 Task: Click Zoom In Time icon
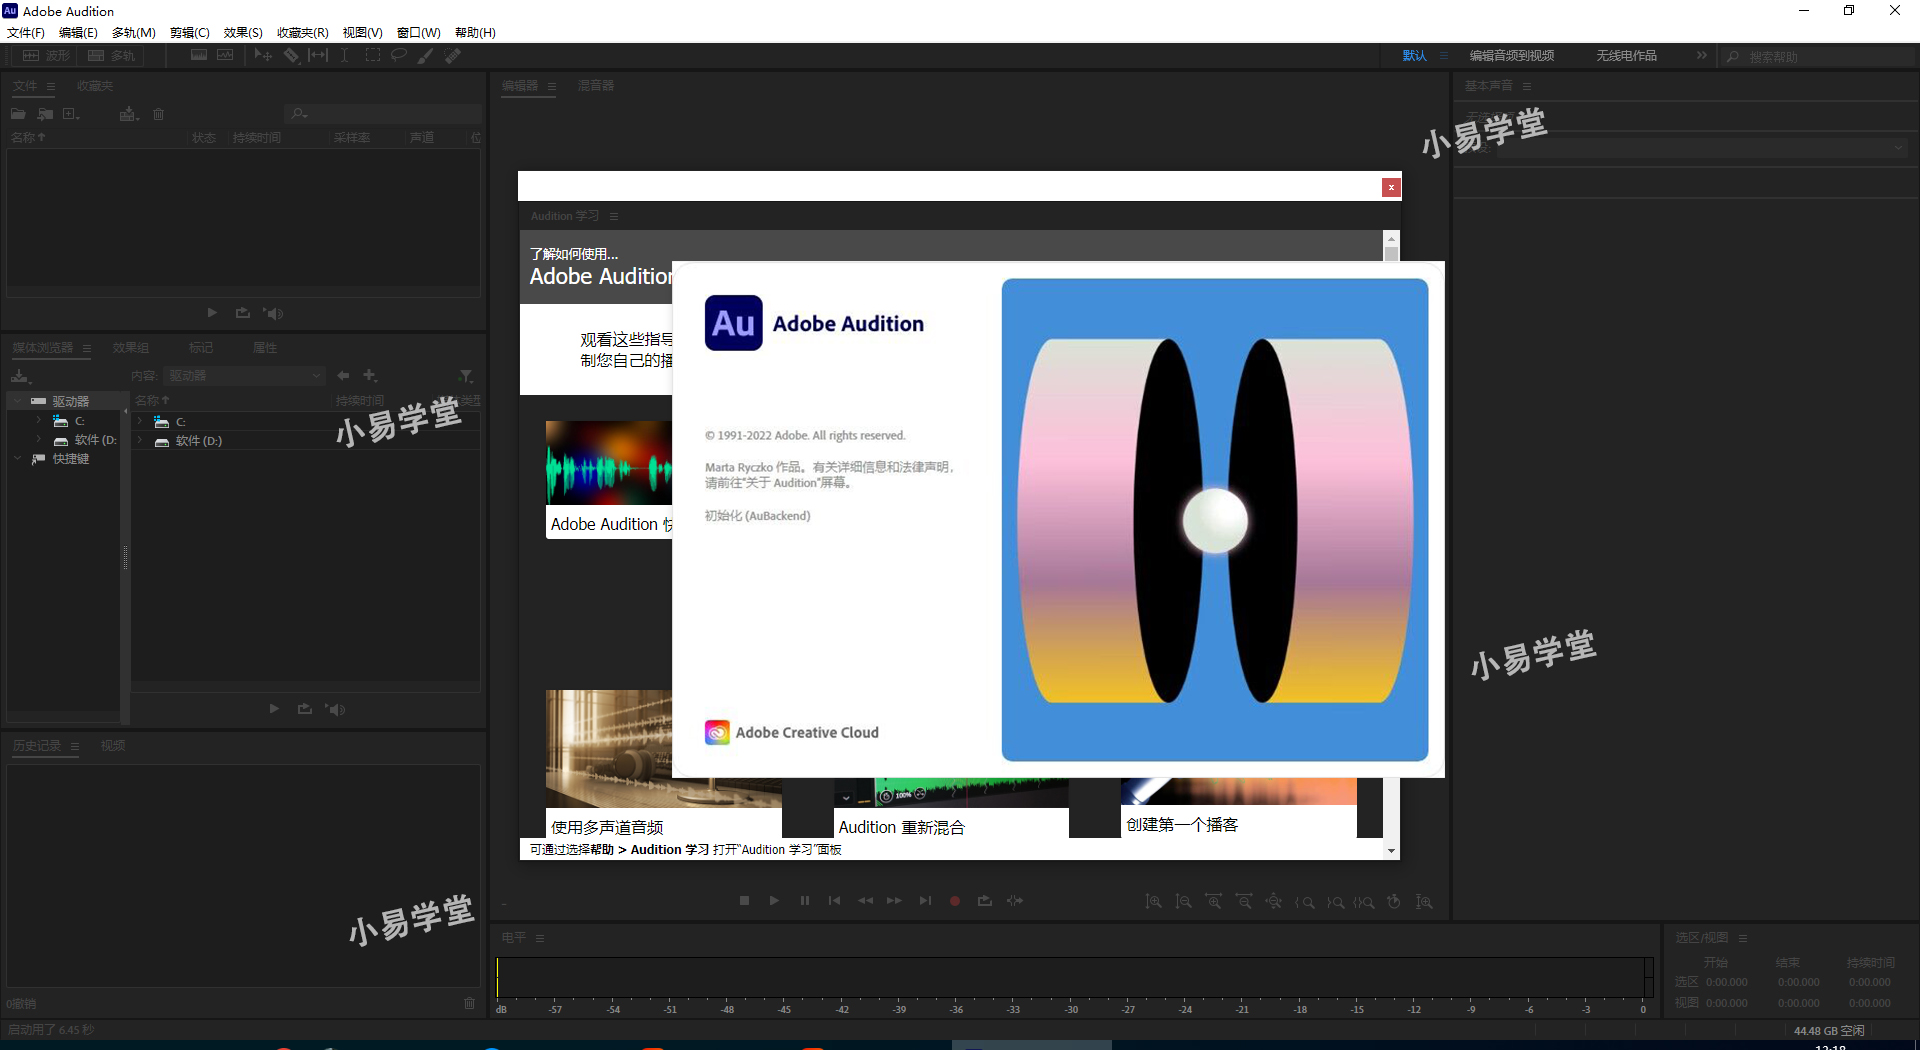pos(1213,902)
